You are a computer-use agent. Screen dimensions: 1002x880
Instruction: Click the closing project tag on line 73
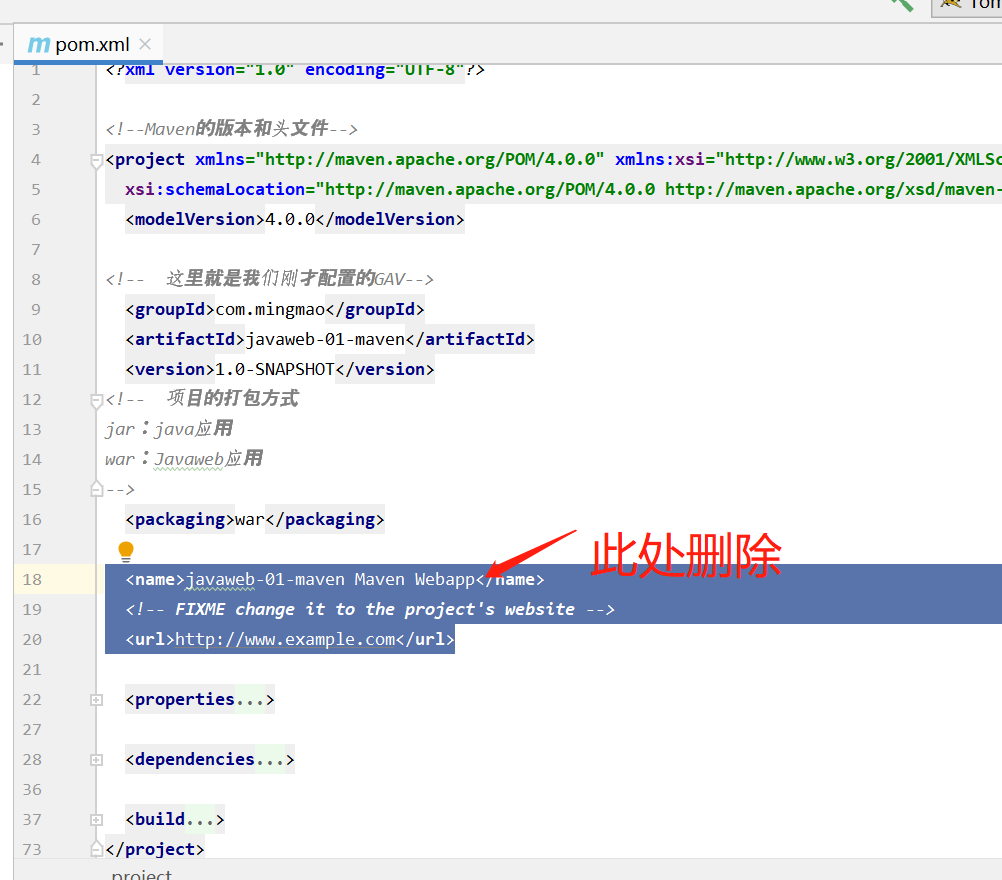155,849
